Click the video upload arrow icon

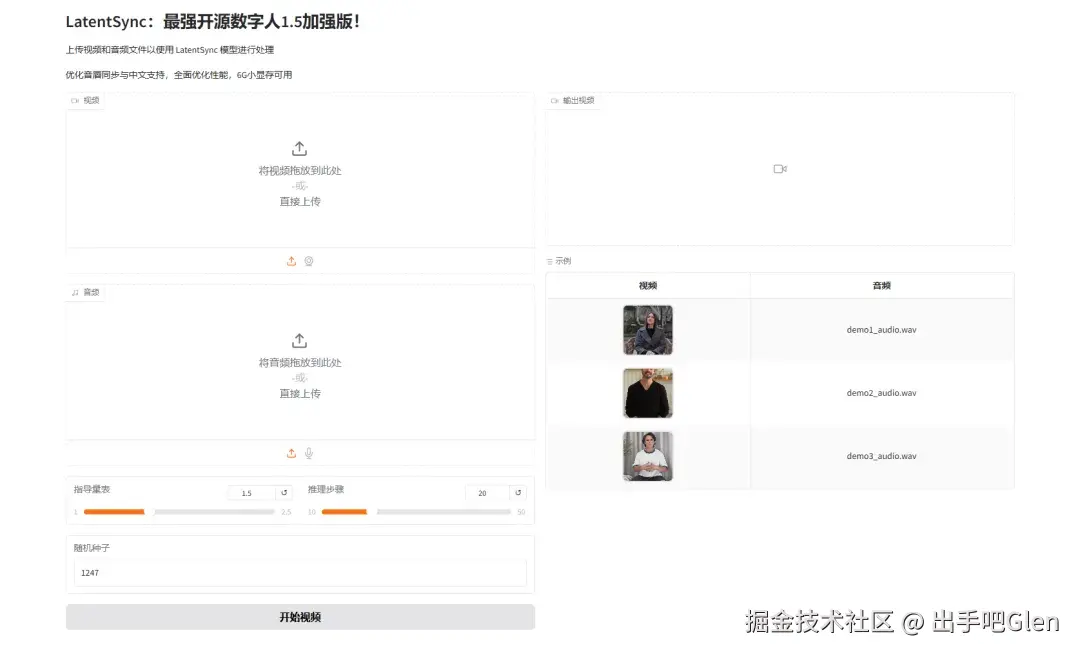pyautogui.click(x=299, y=149)
